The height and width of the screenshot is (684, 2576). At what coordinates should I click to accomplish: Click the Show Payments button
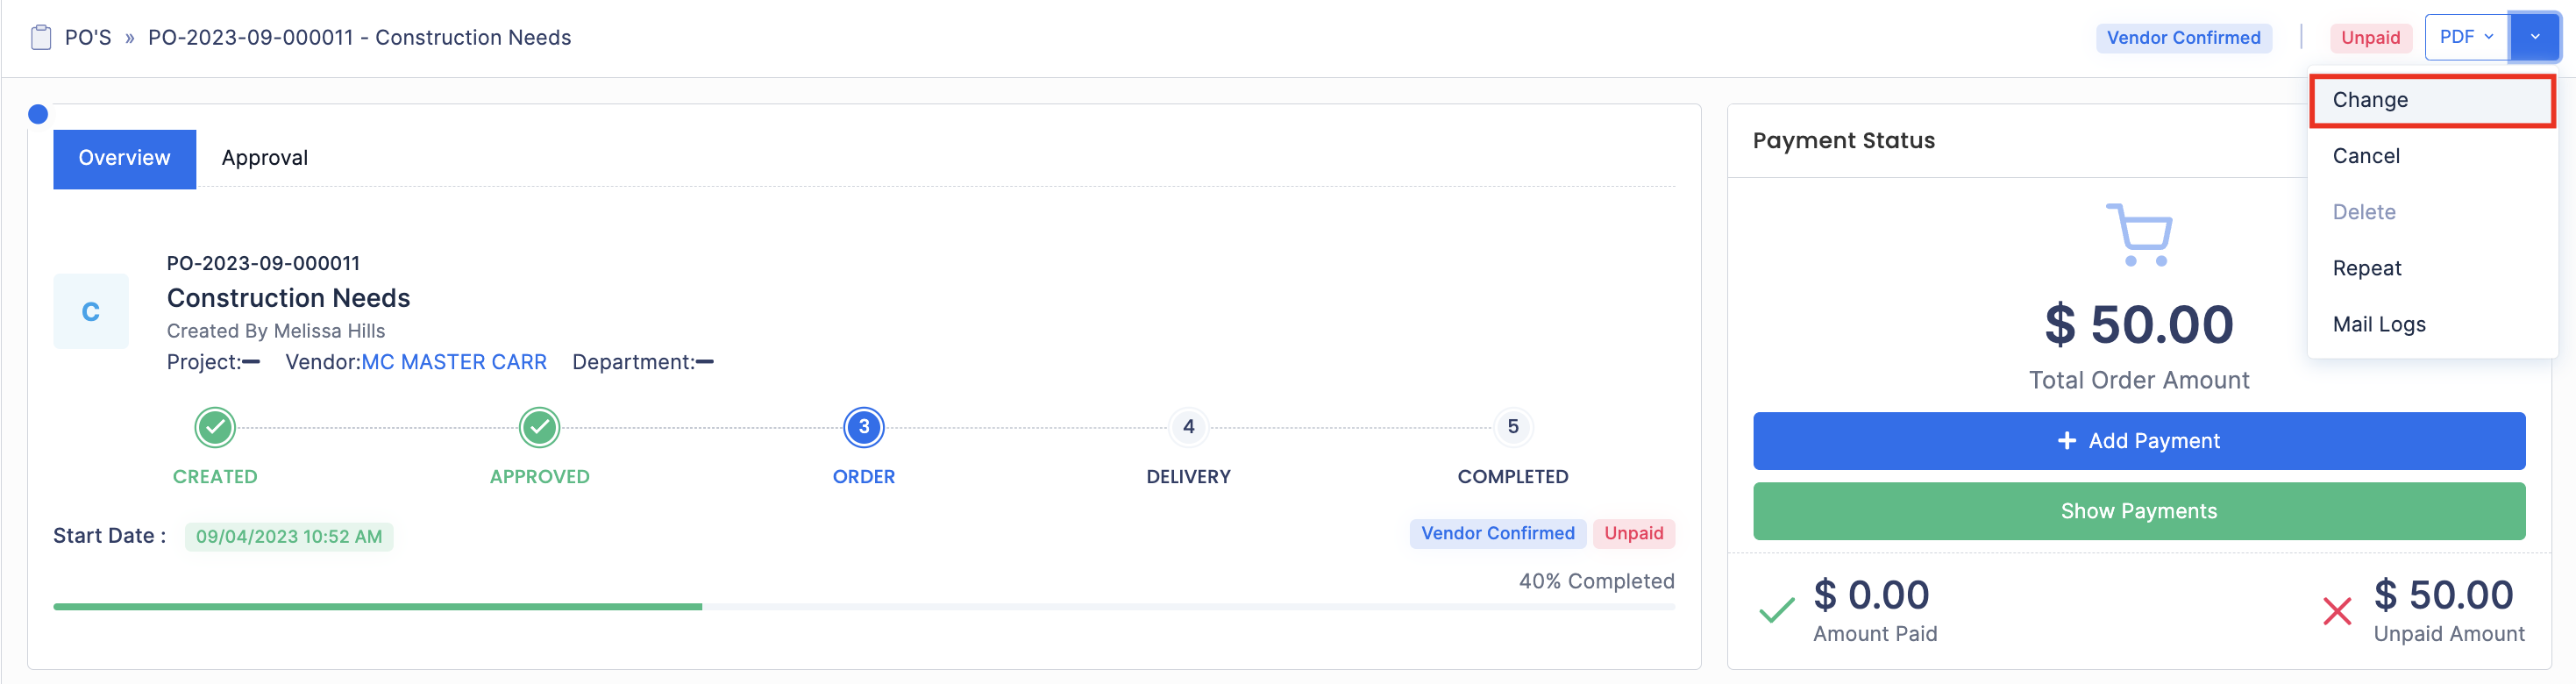click(2138, 511)
